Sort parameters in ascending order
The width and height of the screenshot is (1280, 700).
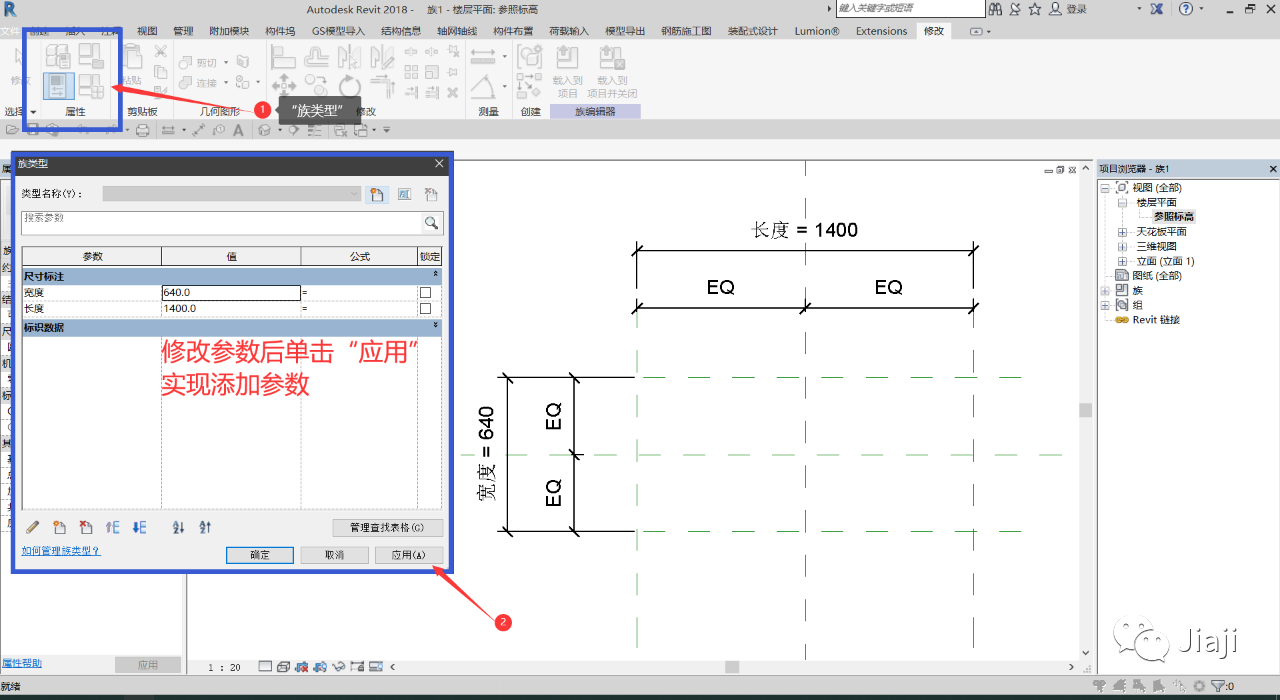click(179, 527)
